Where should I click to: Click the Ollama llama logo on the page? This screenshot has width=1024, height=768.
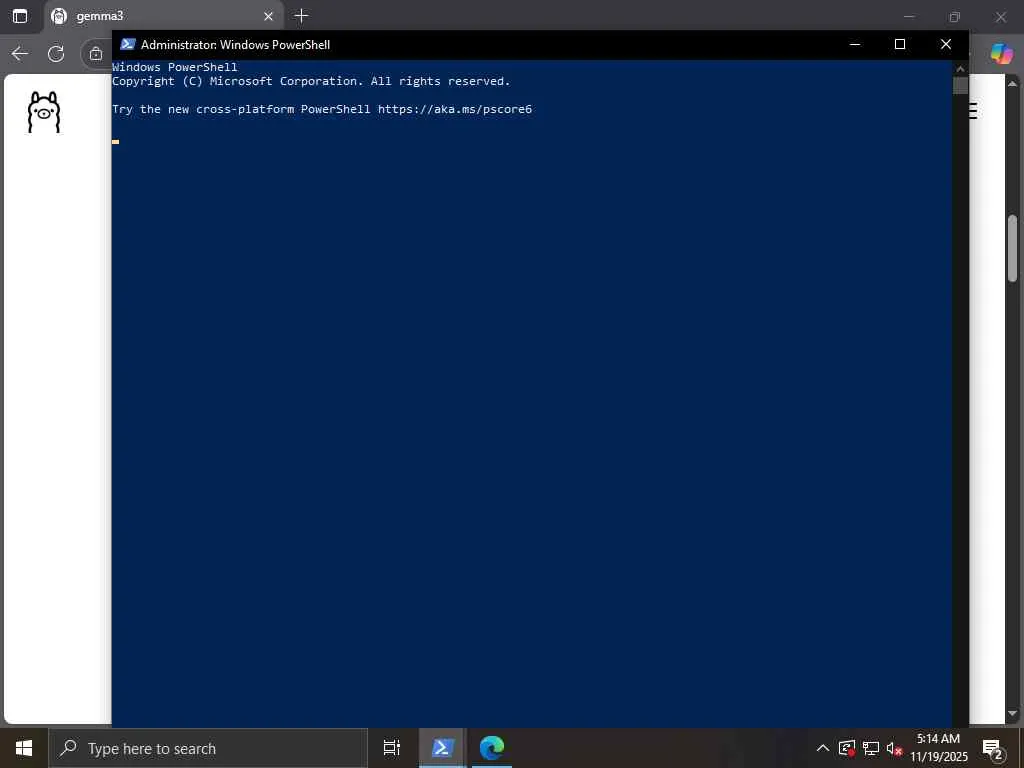(44, 112)
